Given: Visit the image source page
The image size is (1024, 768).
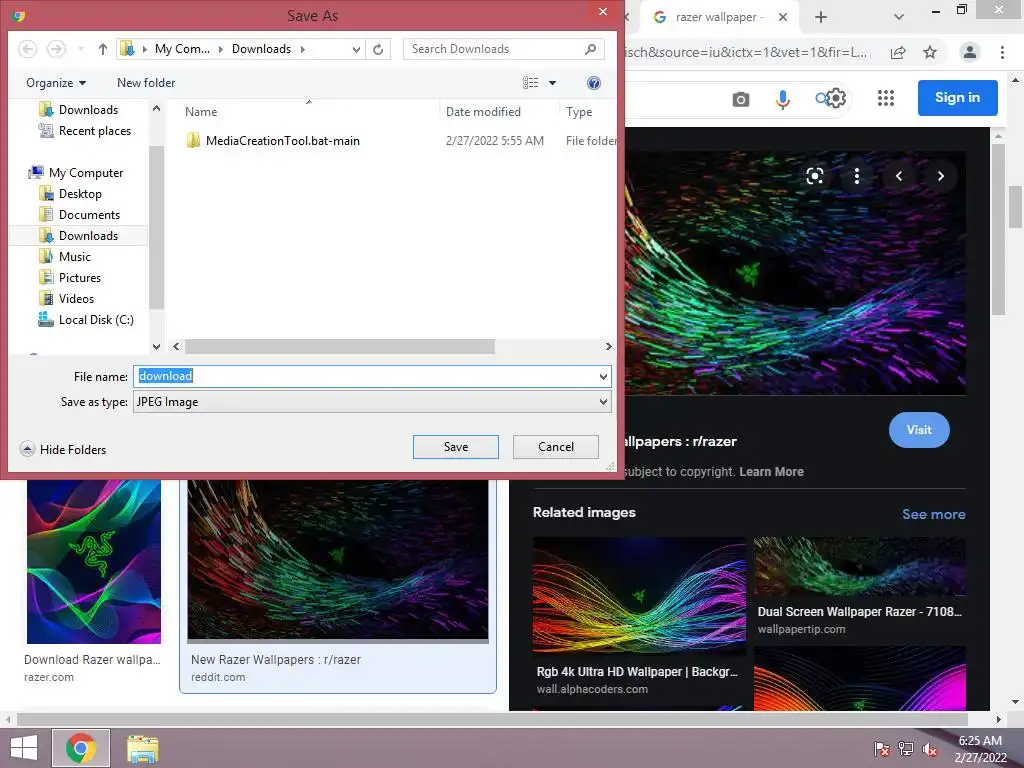Looking at the screenshot, I should pos(919,430).
